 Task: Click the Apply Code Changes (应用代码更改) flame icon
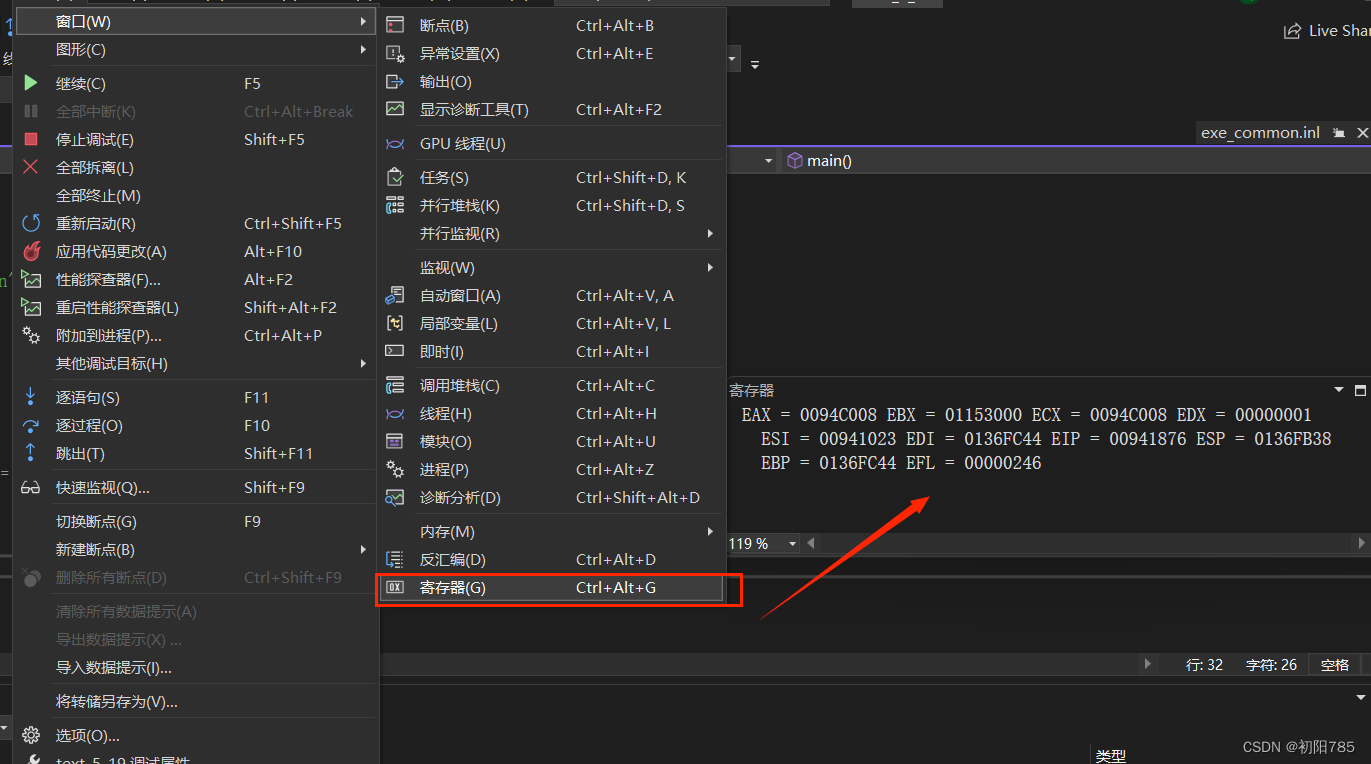pyautogui.click(x=31, y=251)
